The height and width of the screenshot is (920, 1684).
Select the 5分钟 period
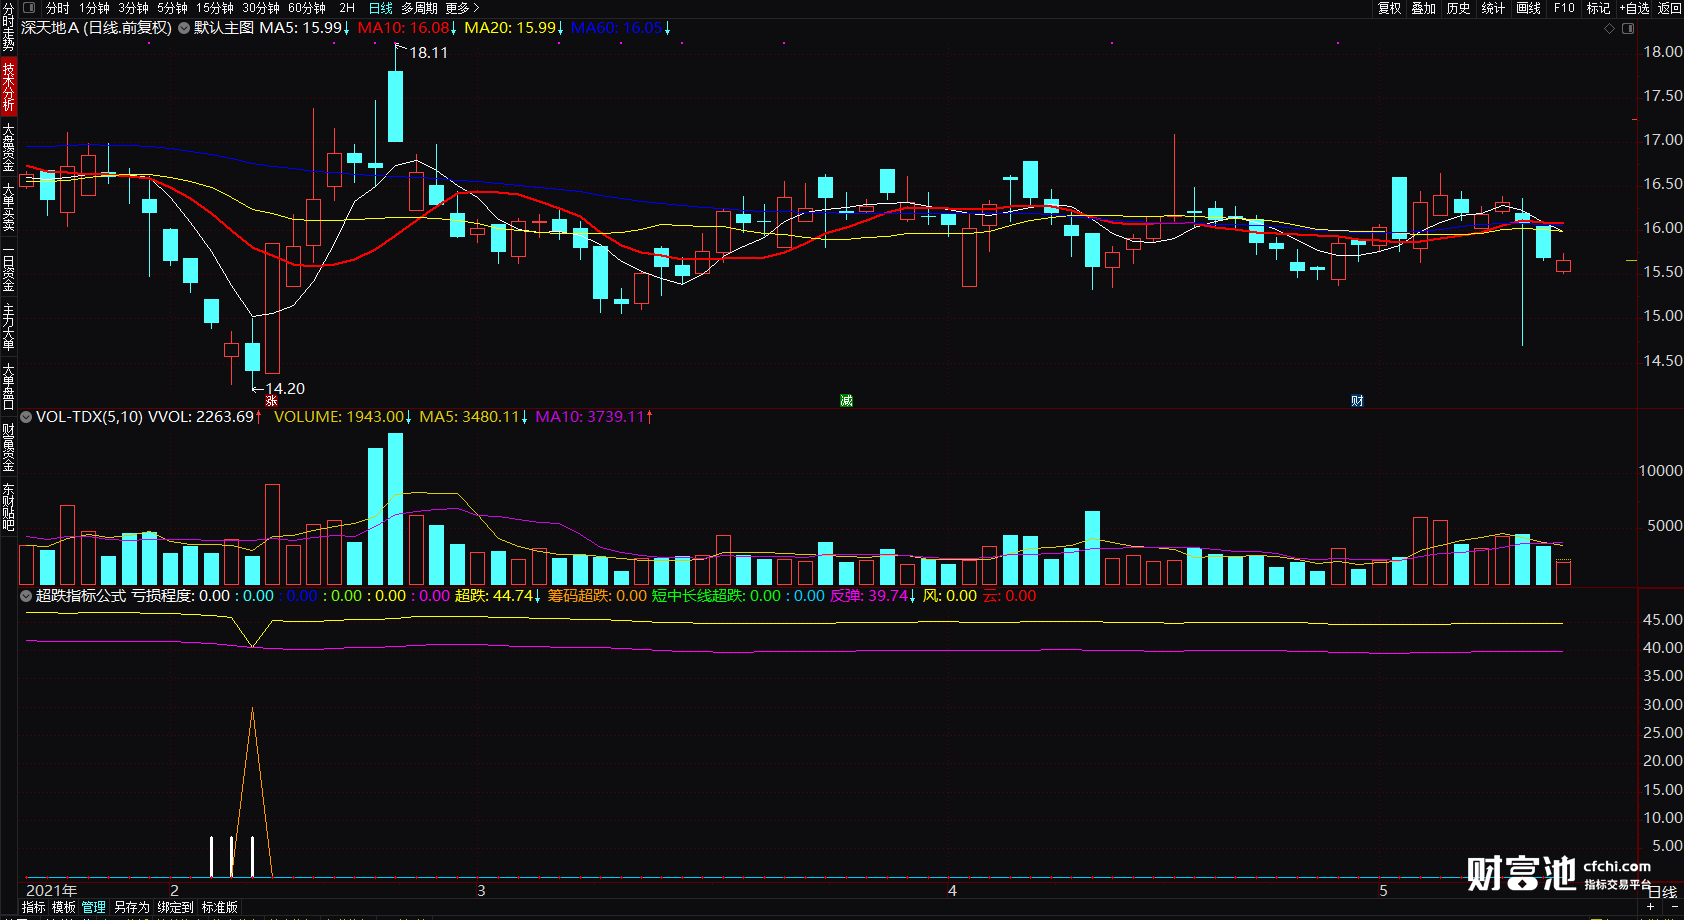[172, 8]
